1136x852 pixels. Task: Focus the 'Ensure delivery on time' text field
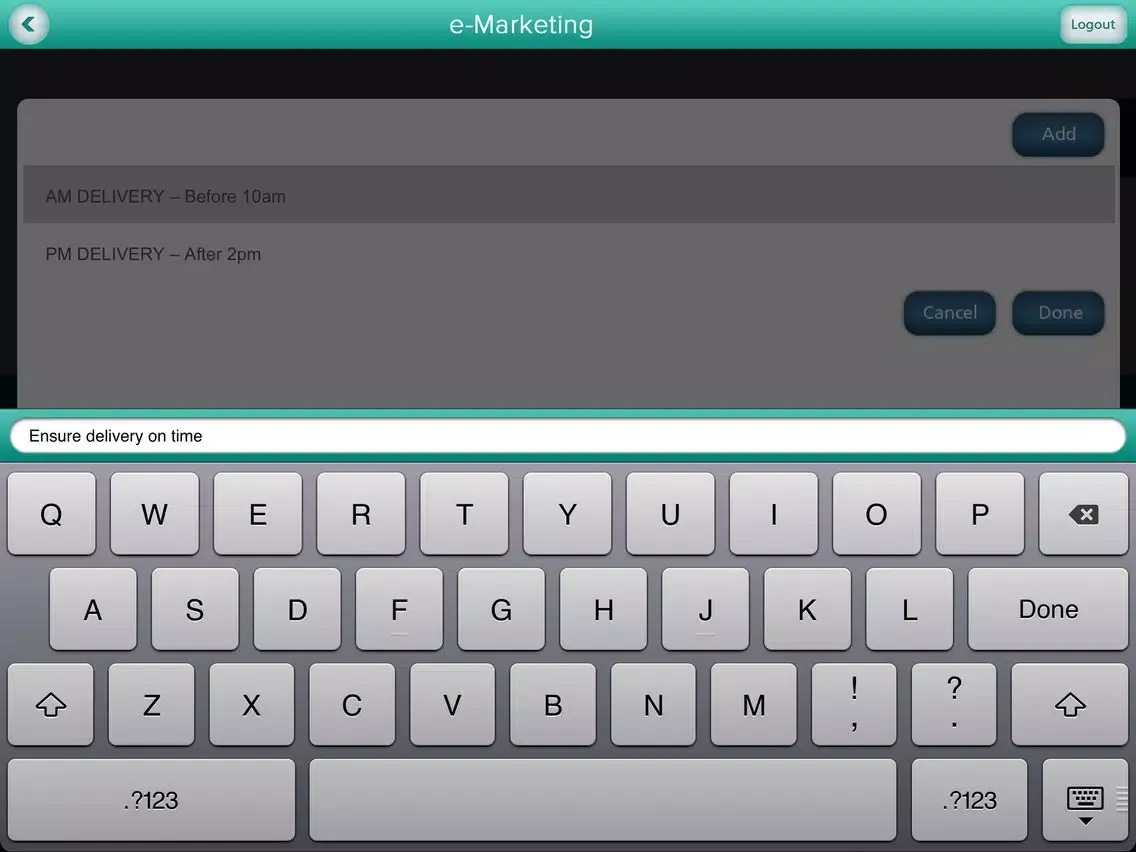pos(568,435)
